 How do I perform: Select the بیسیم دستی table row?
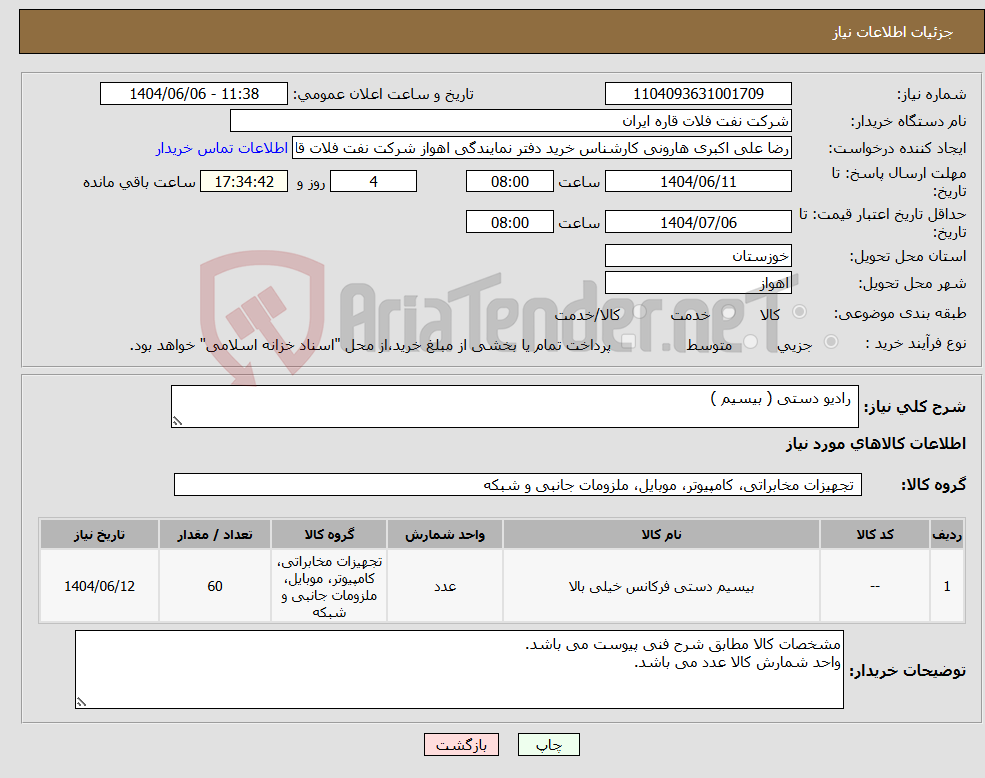coord(500,586)
